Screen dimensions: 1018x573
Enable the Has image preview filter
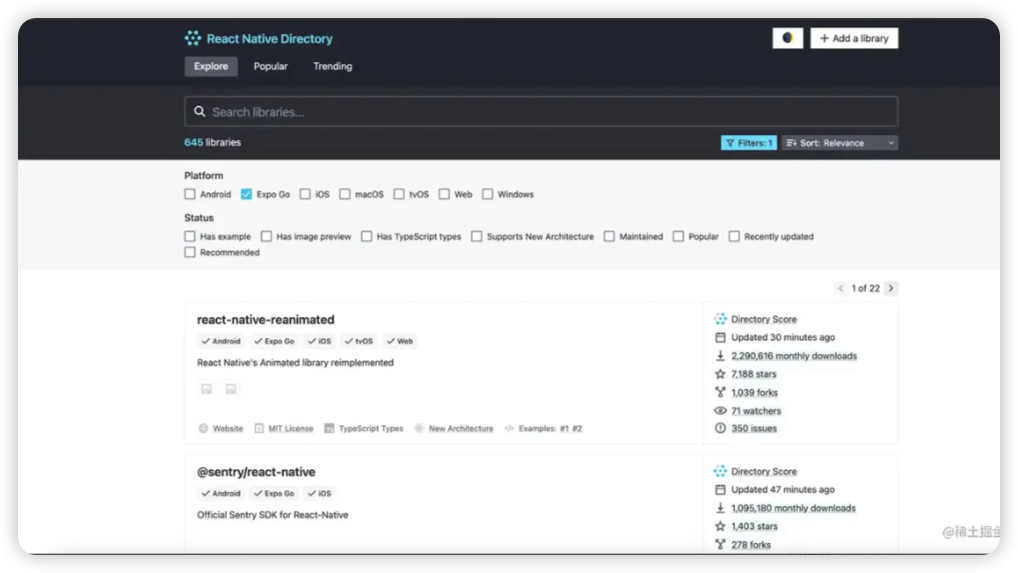(x=266, y=236)
